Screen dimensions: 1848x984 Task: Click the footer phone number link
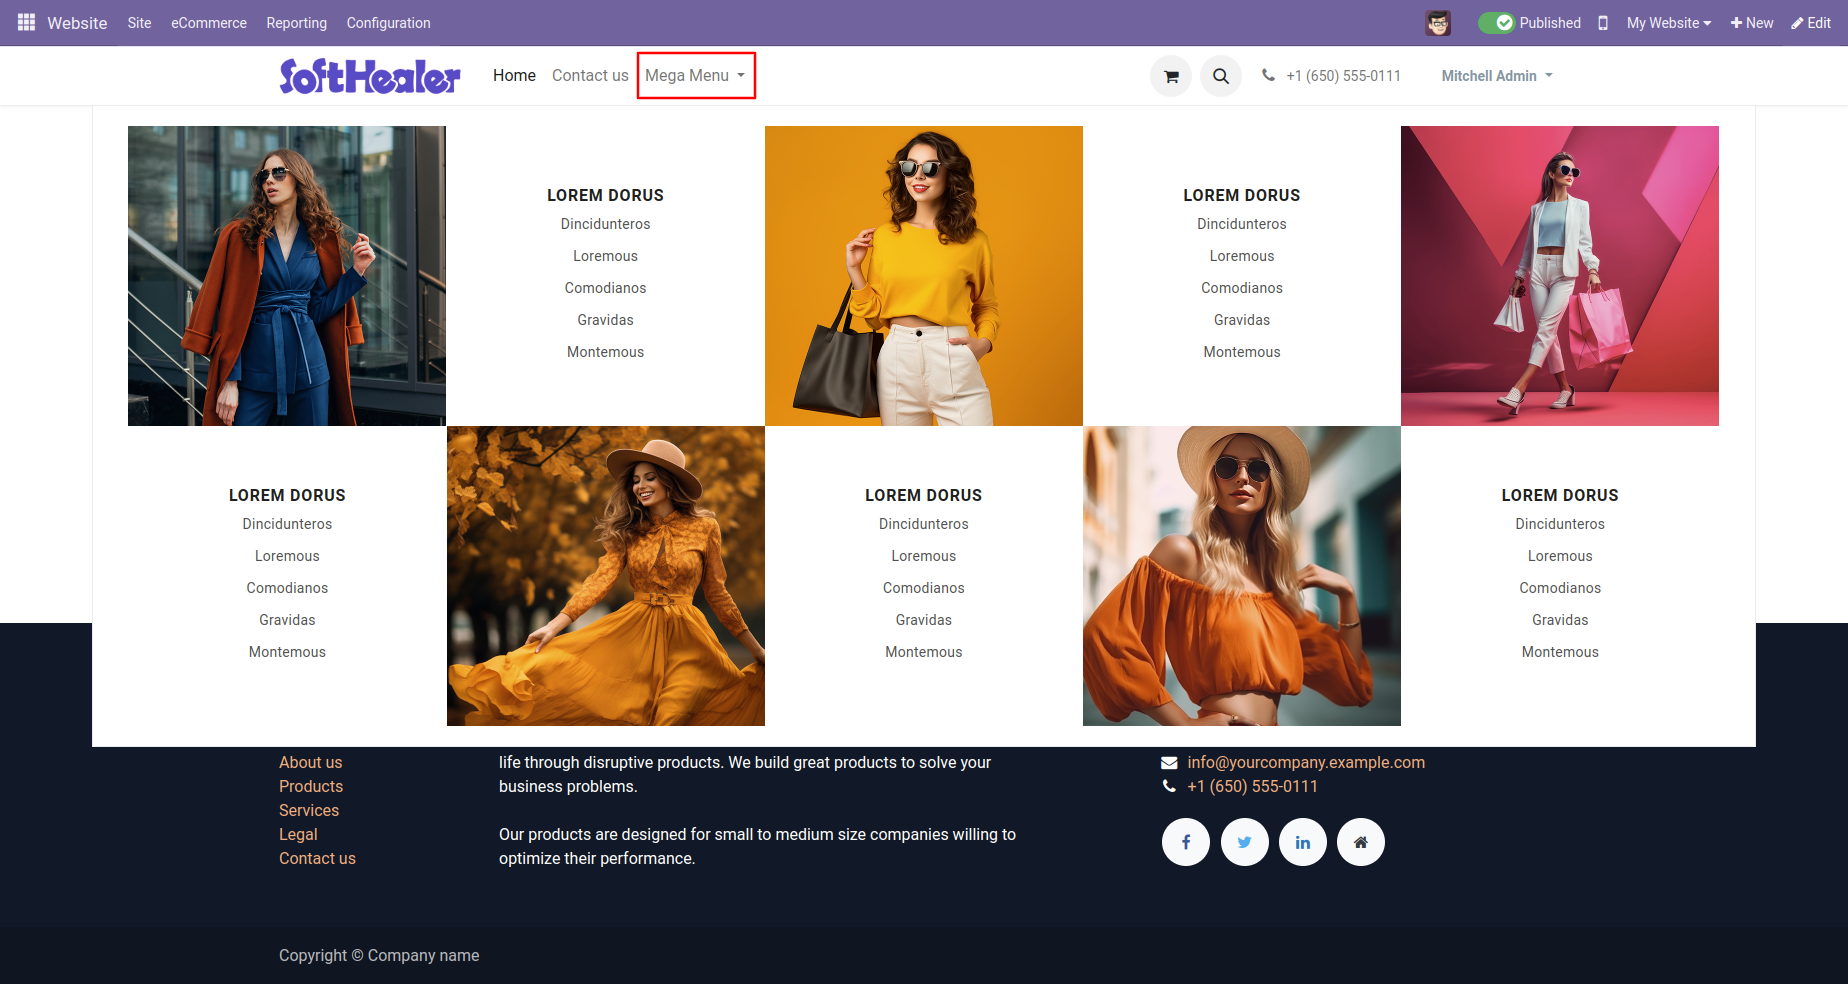pyautogui.click(x=1252, y=786)
